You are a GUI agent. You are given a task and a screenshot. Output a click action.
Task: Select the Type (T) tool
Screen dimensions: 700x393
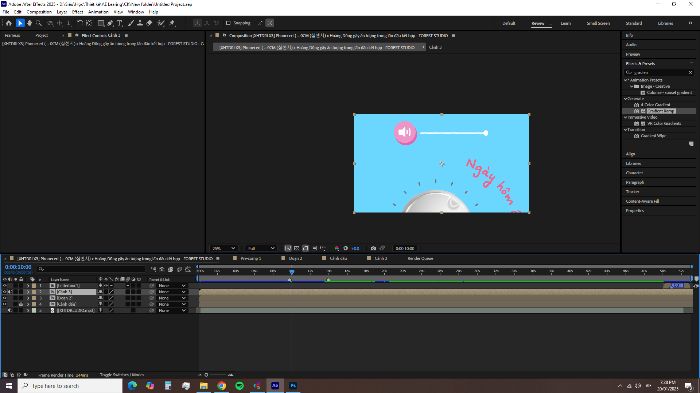(x=120, y=23)
